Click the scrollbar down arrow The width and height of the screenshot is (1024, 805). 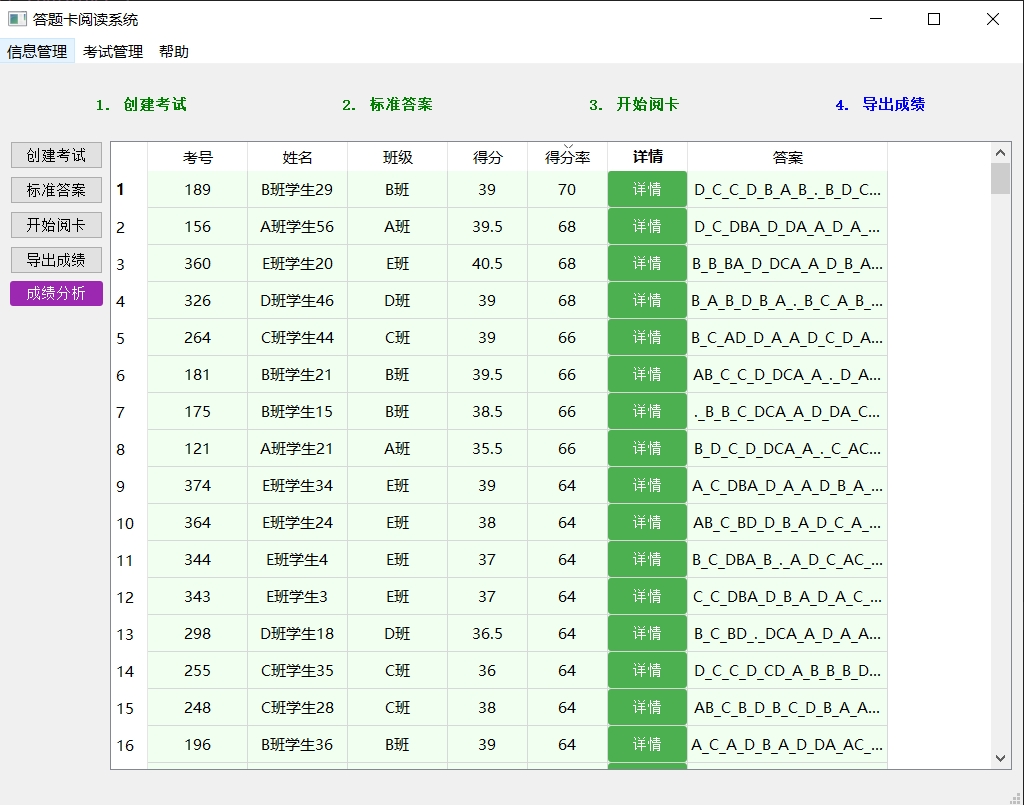[1001, 757]
